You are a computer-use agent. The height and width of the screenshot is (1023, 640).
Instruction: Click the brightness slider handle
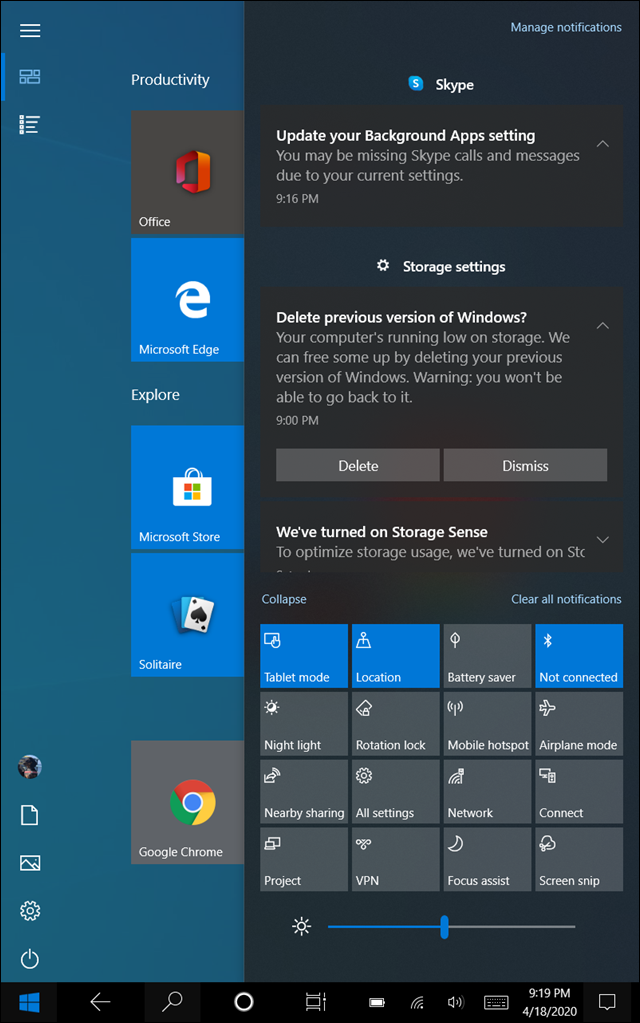(x=444, y=926)
